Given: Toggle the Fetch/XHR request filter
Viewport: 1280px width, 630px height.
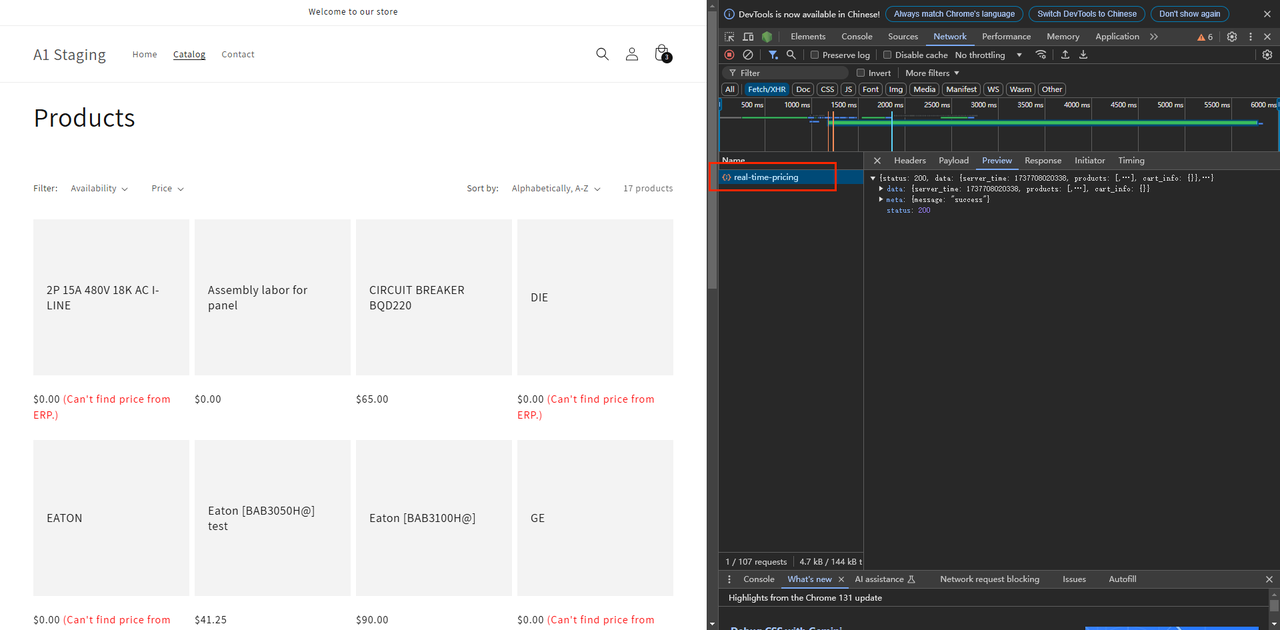Looking at the screenshot, I should (766, 89).
